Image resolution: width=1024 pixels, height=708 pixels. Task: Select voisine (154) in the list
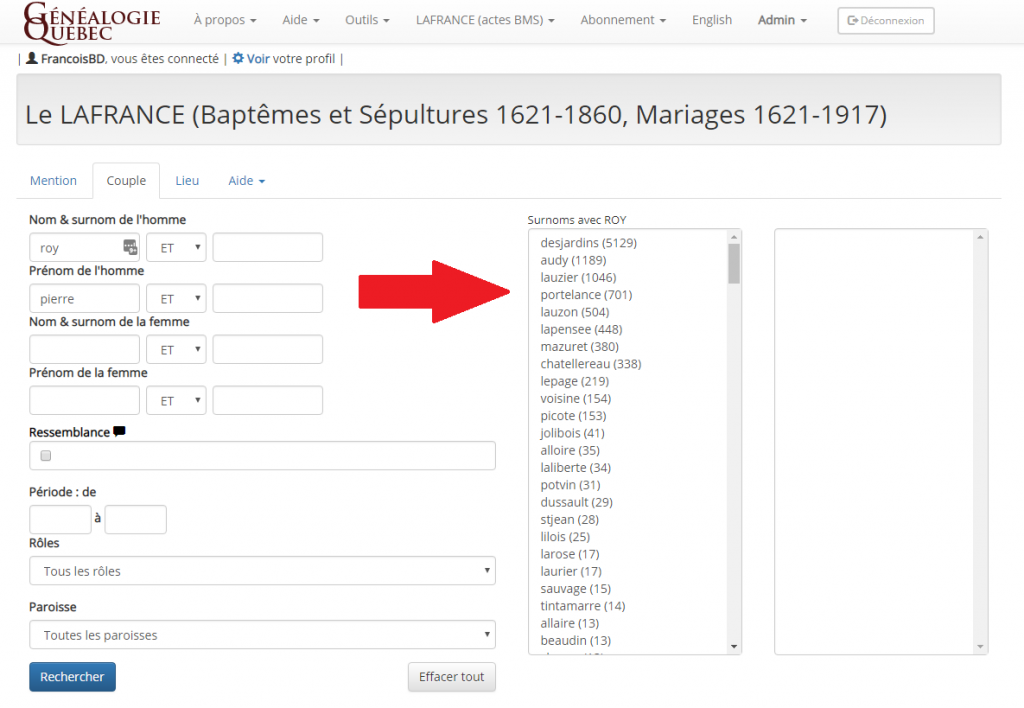(x=575, y=398)
